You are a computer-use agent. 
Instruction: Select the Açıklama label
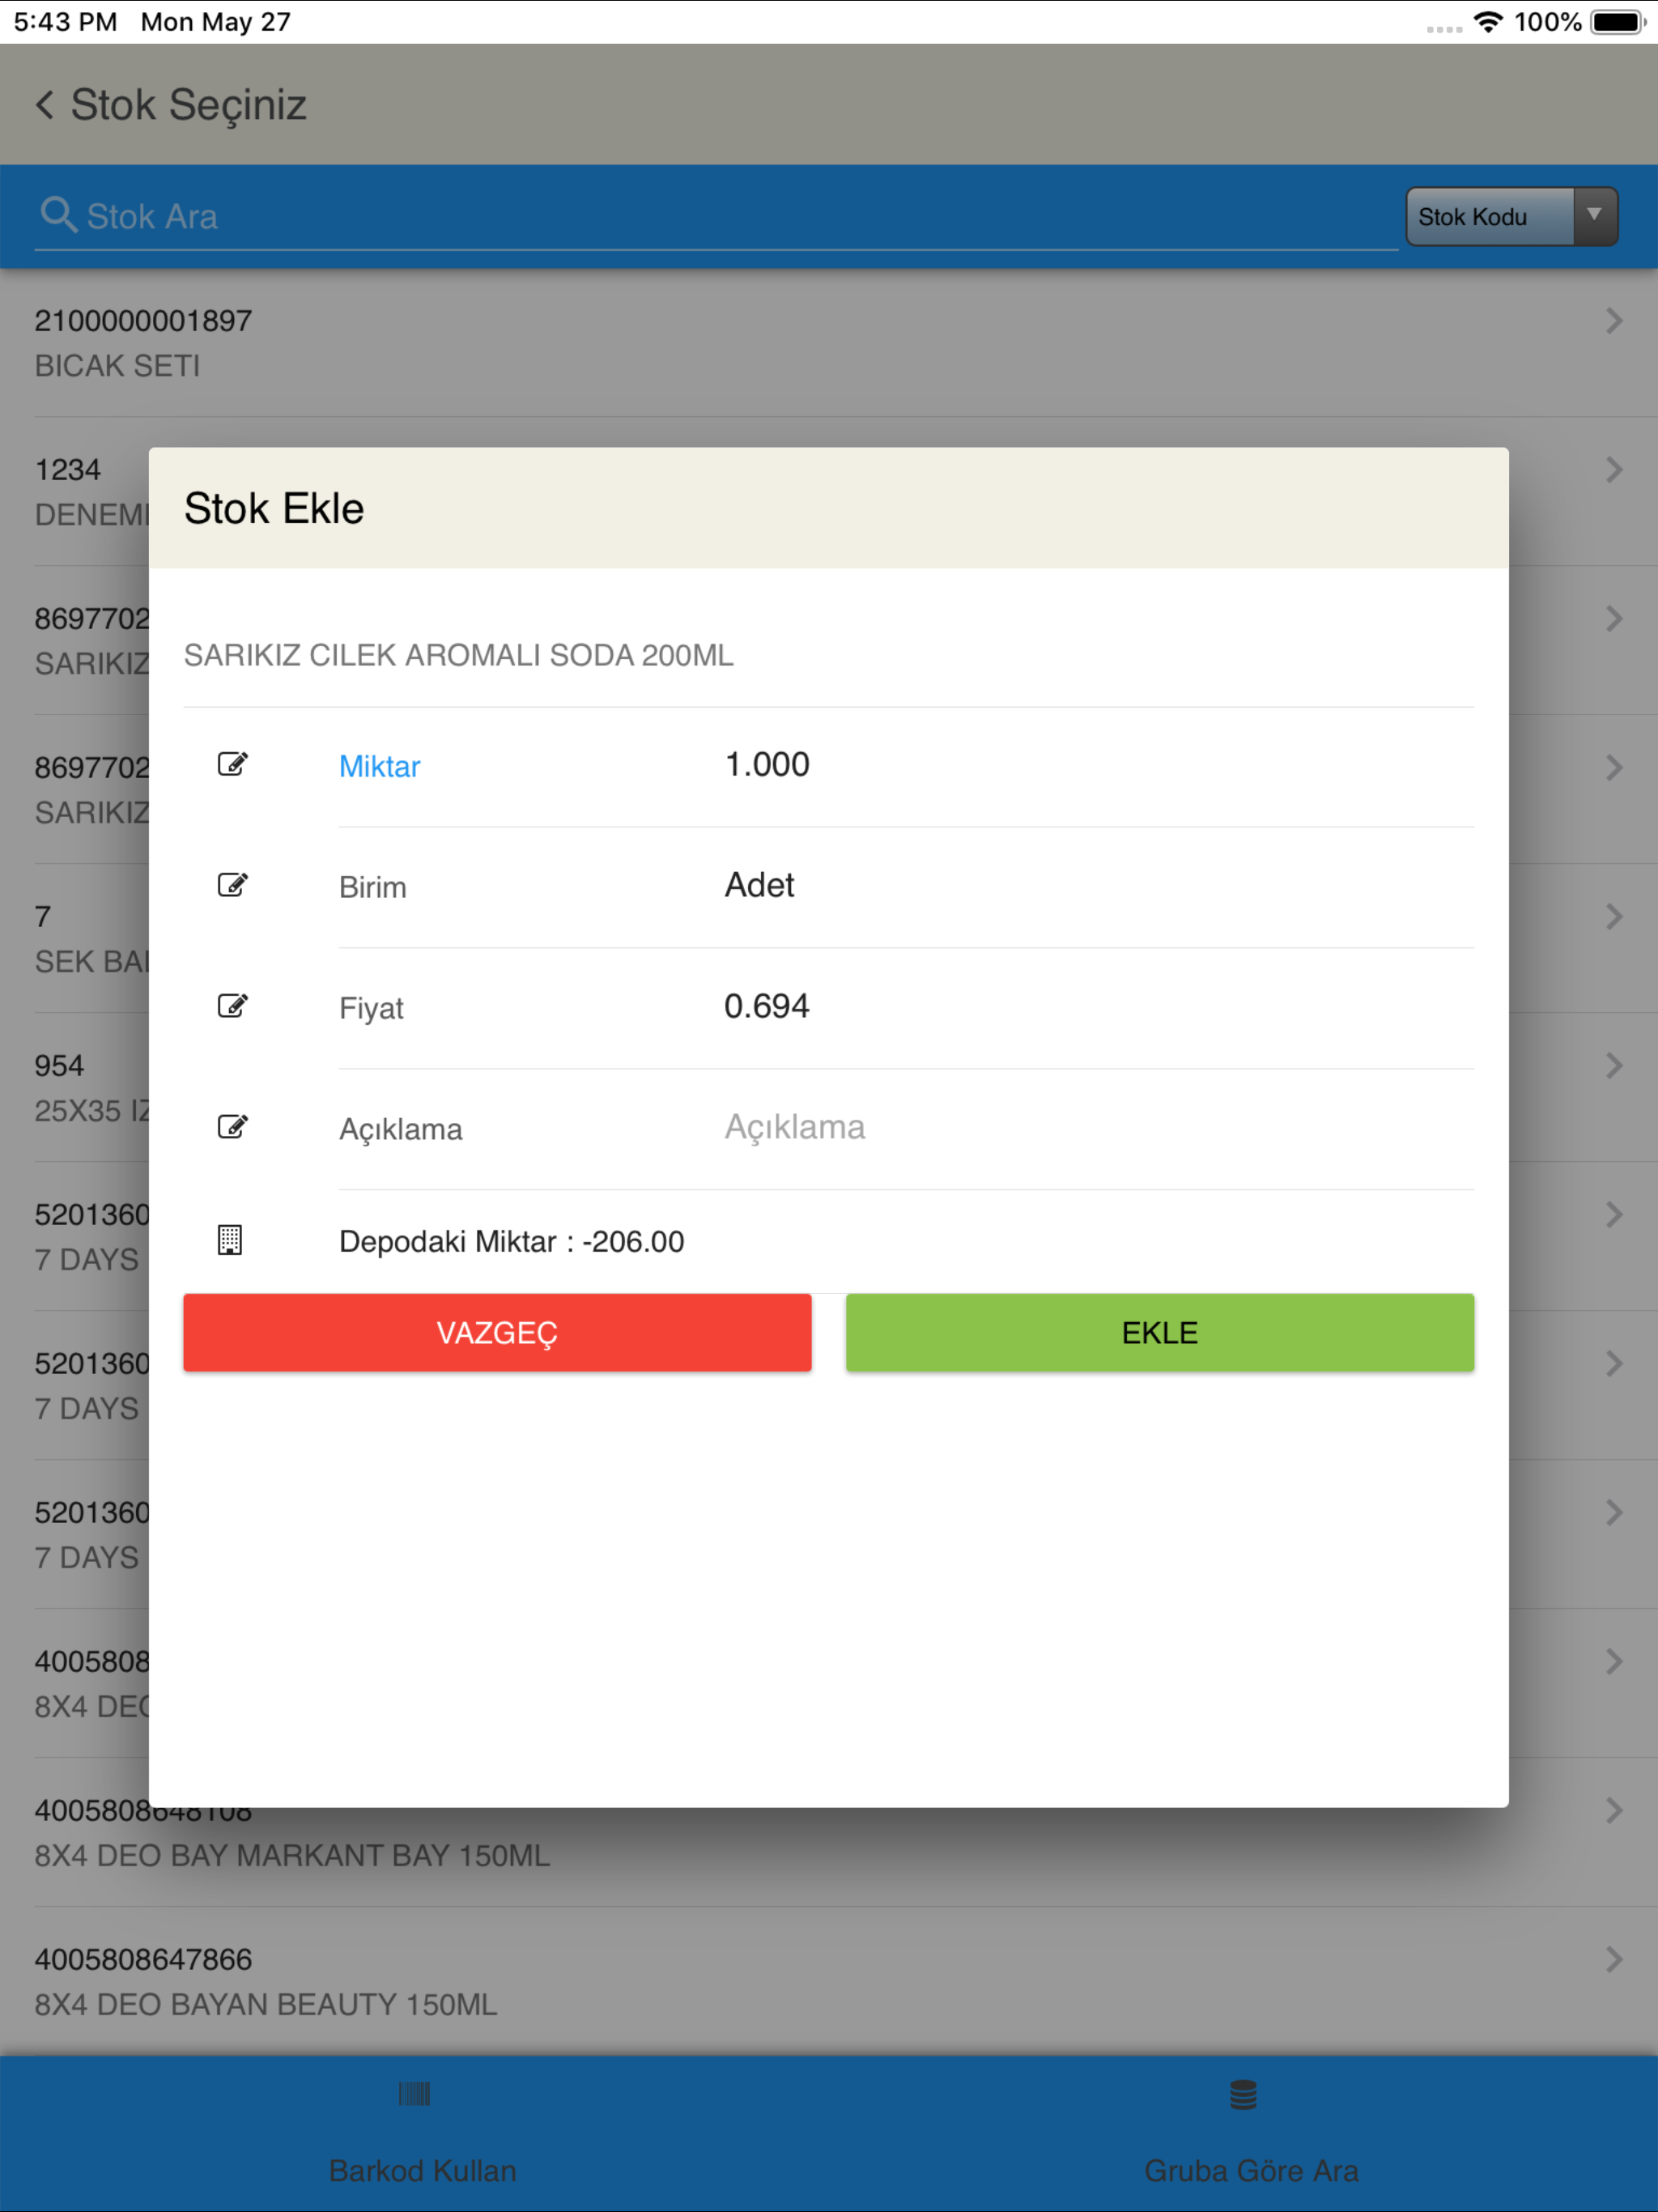(x=400, y=1129)
